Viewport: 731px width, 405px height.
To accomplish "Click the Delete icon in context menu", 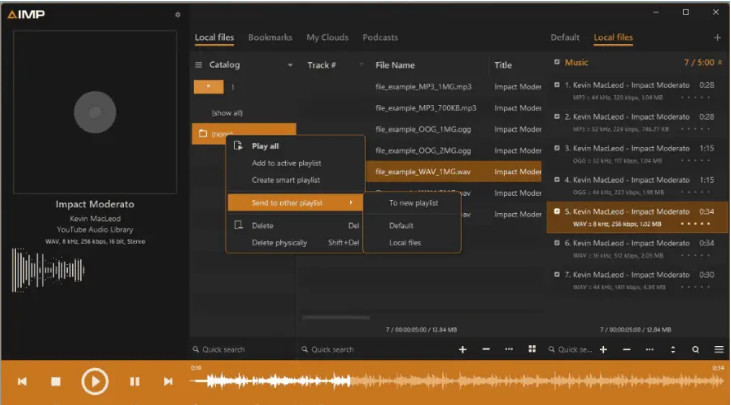I will (238, 225).
